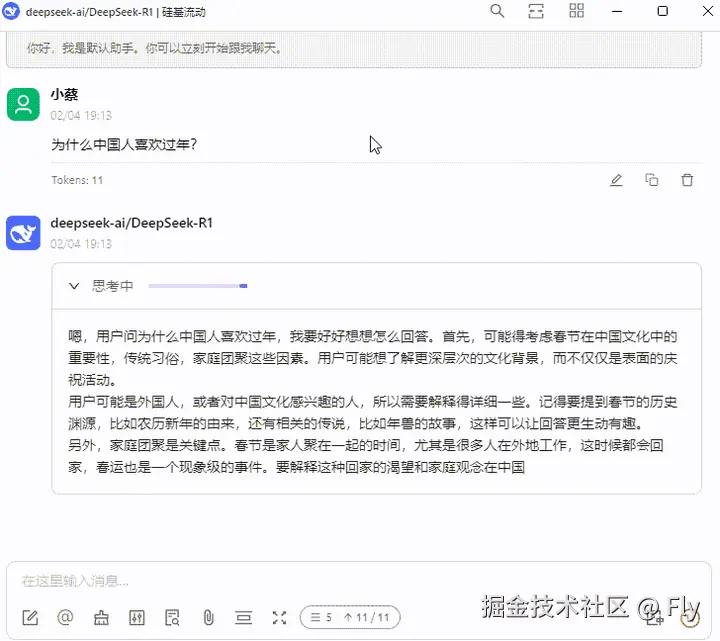
Task: Expand the input box with fullscreen icon
Action: tap(279, 618)
